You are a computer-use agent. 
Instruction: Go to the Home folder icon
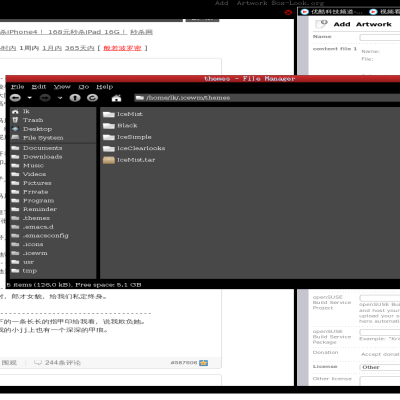(x=116, y=98)
